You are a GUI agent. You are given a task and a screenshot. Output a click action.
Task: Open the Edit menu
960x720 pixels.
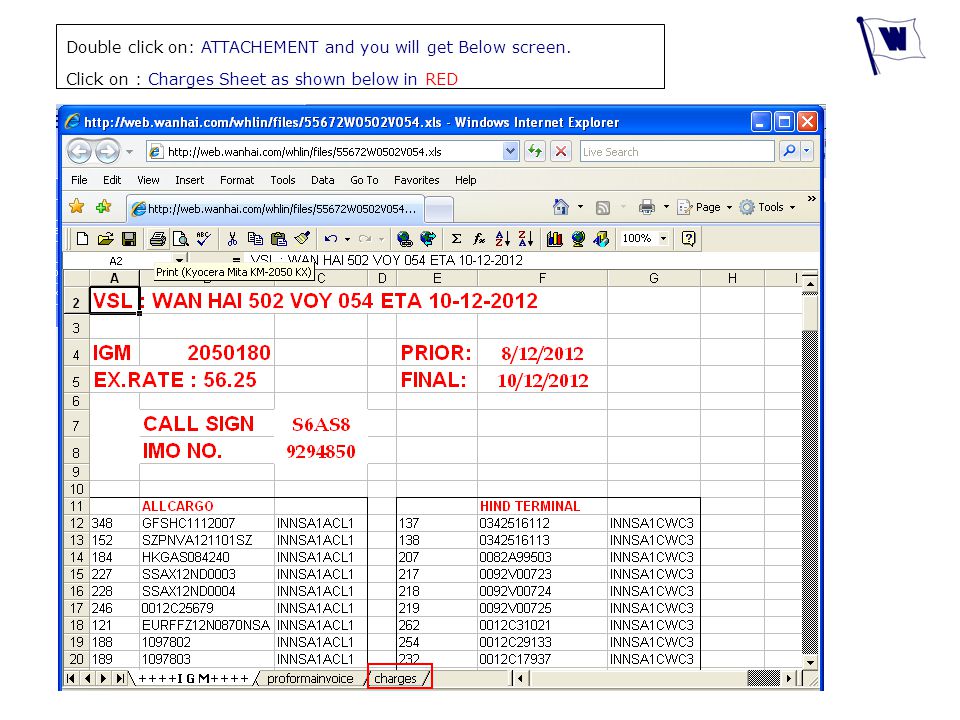[x=112, y=180]
